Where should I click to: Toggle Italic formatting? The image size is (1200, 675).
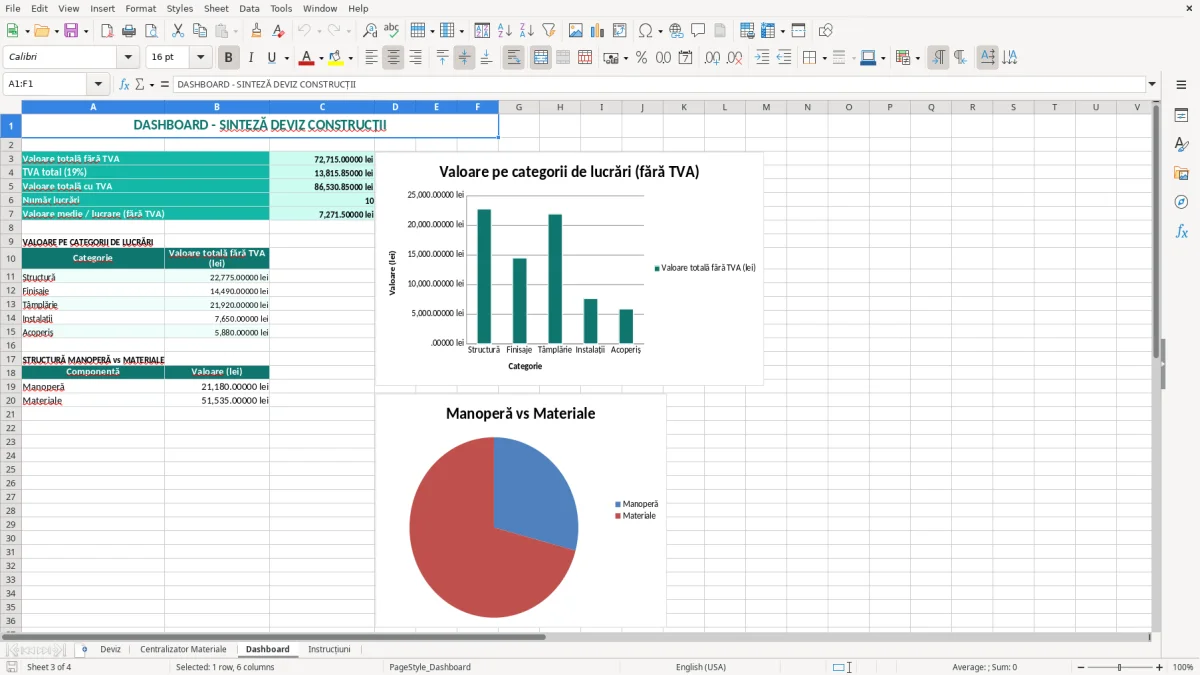251,58
